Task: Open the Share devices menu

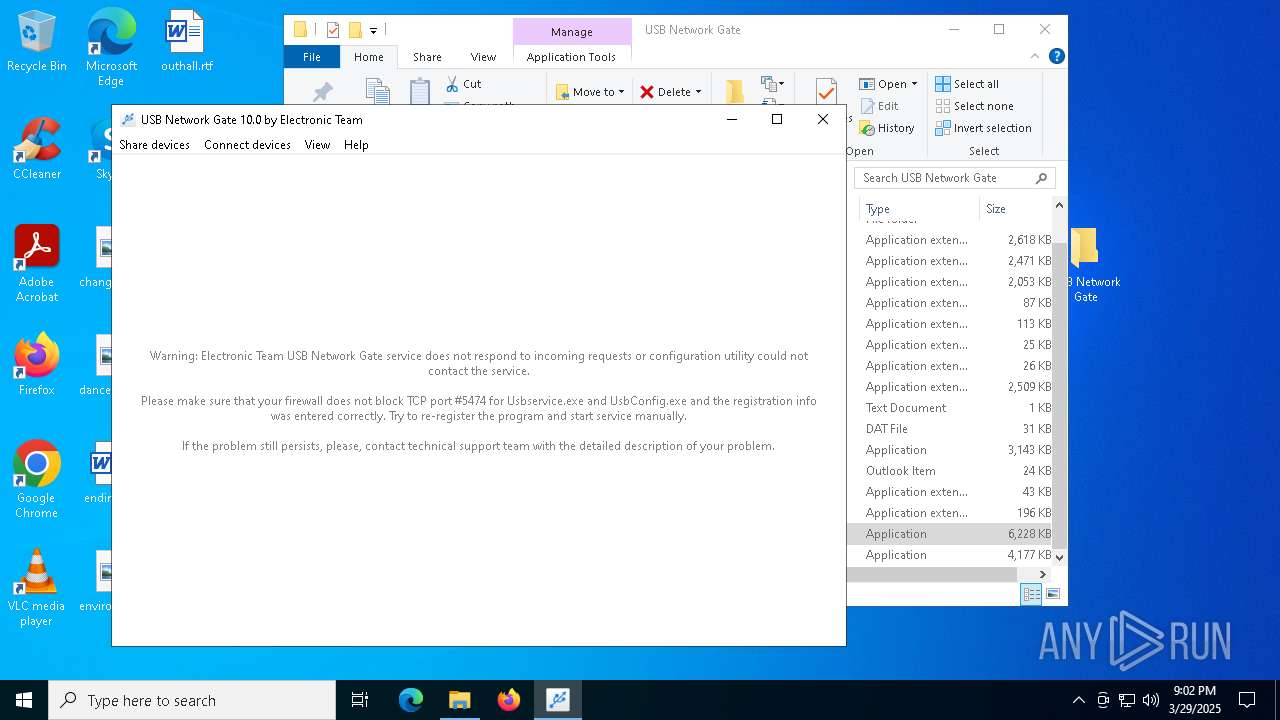Action: pyautogui.click(x=154, y=145)
